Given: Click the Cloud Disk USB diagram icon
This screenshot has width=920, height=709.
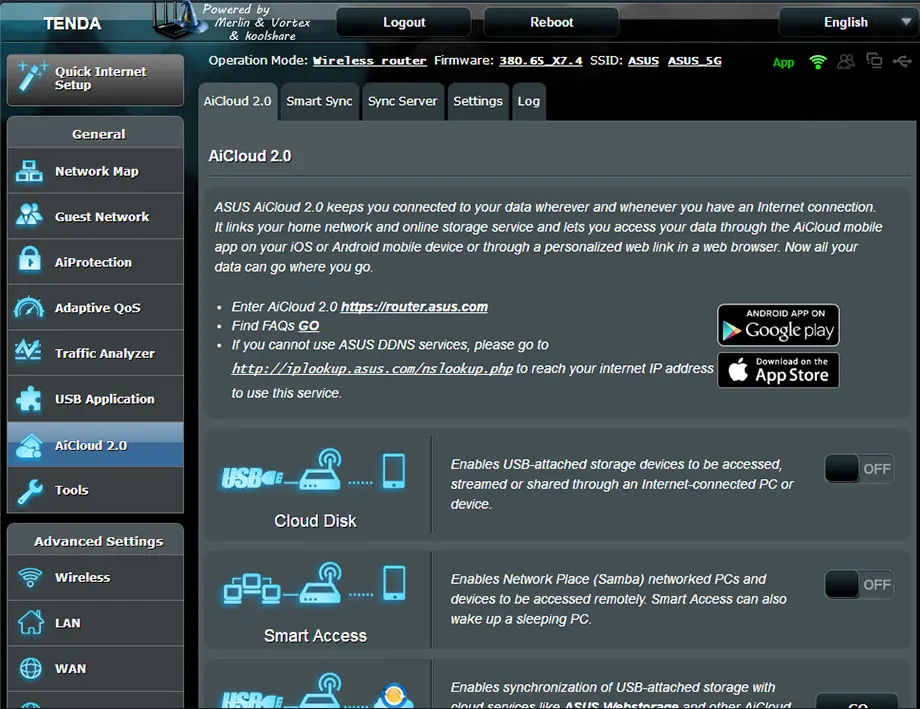Looking at the screenshot, I should point(313,470).
